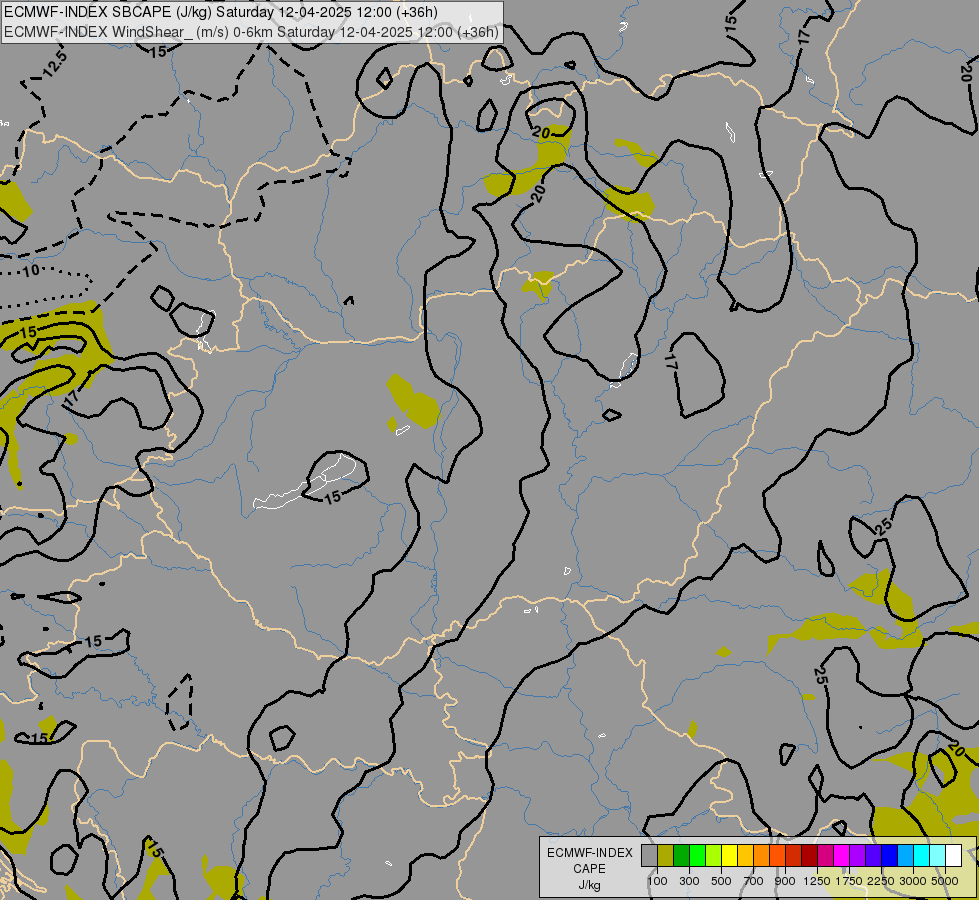
Task: Click the SBCAPE title line in header
Action: click(x=221, y=12)
